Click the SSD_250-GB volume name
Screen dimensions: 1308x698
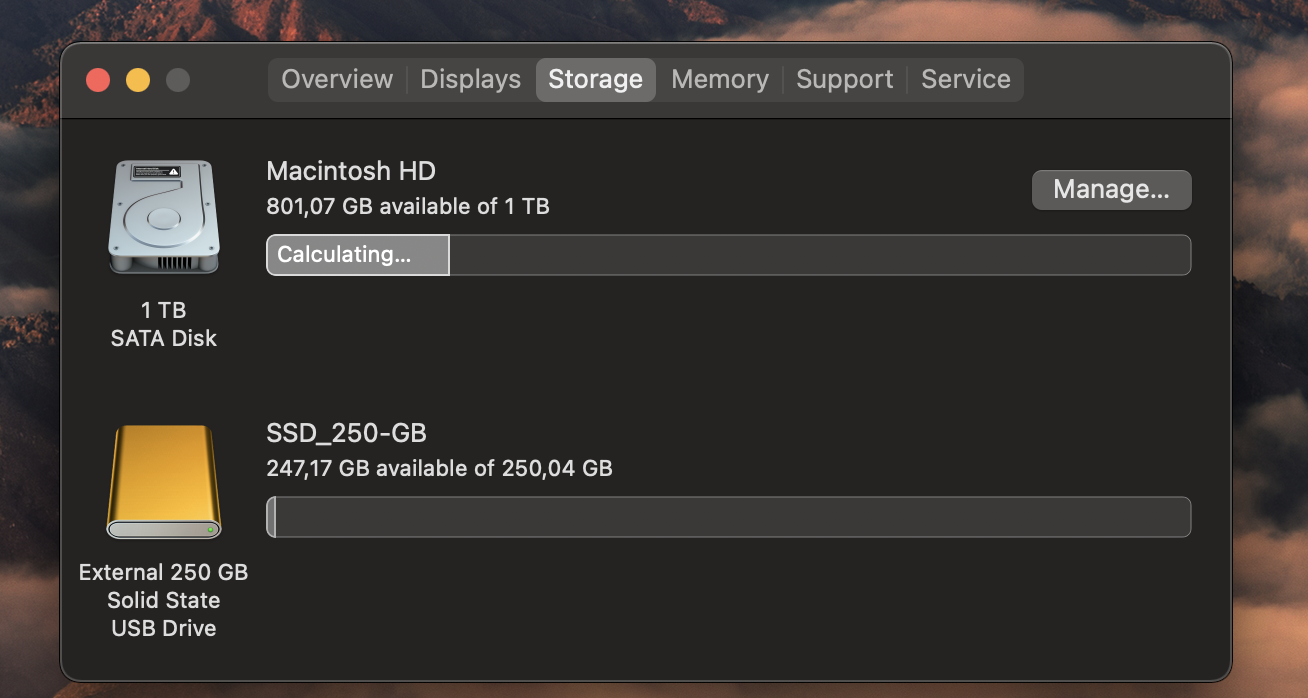(346, 433)
